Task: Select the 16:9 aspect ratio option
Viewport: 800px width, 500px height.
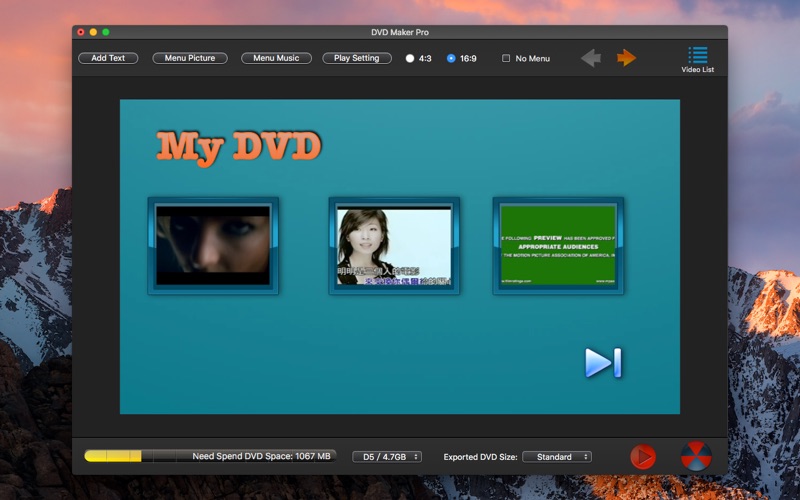Action: click(x=451, y=59)
